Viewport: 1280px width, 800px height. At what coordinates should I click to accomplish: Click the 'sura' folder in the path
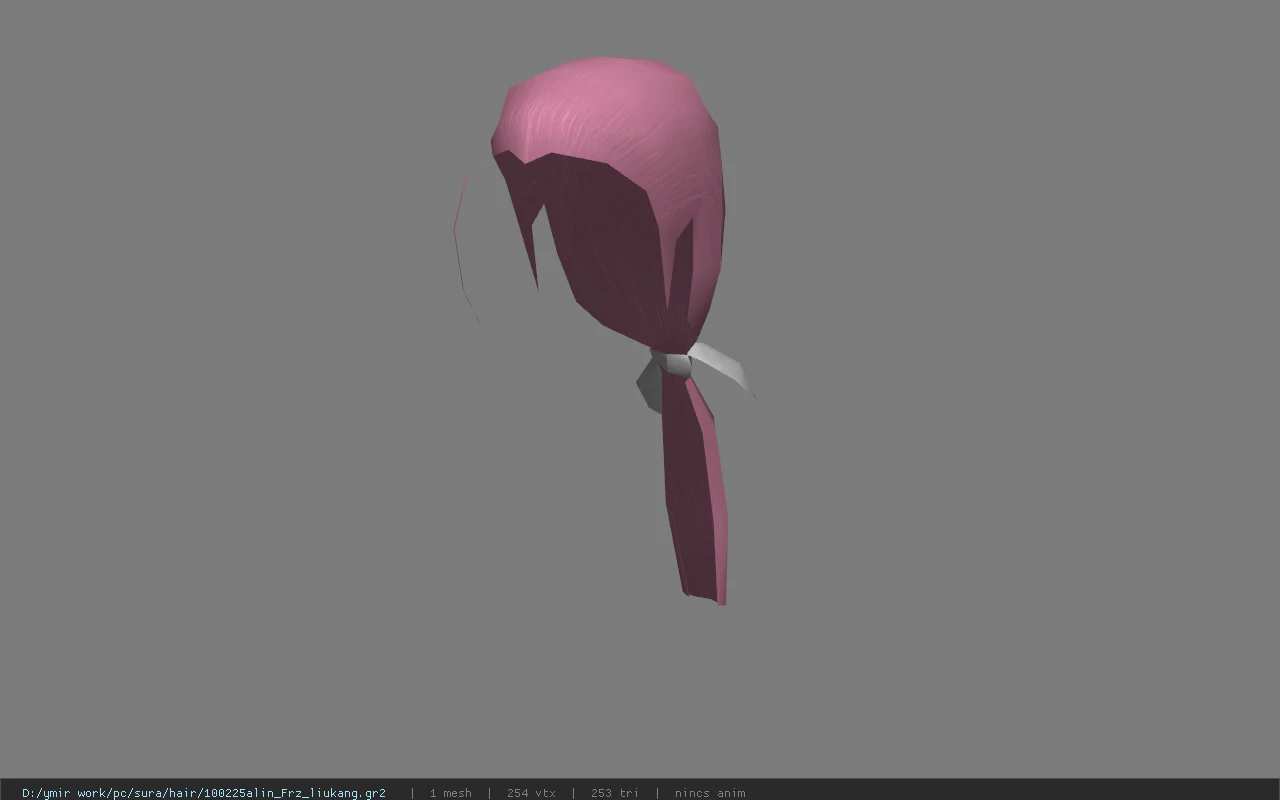pyautogui.click(x=147, y=793)
